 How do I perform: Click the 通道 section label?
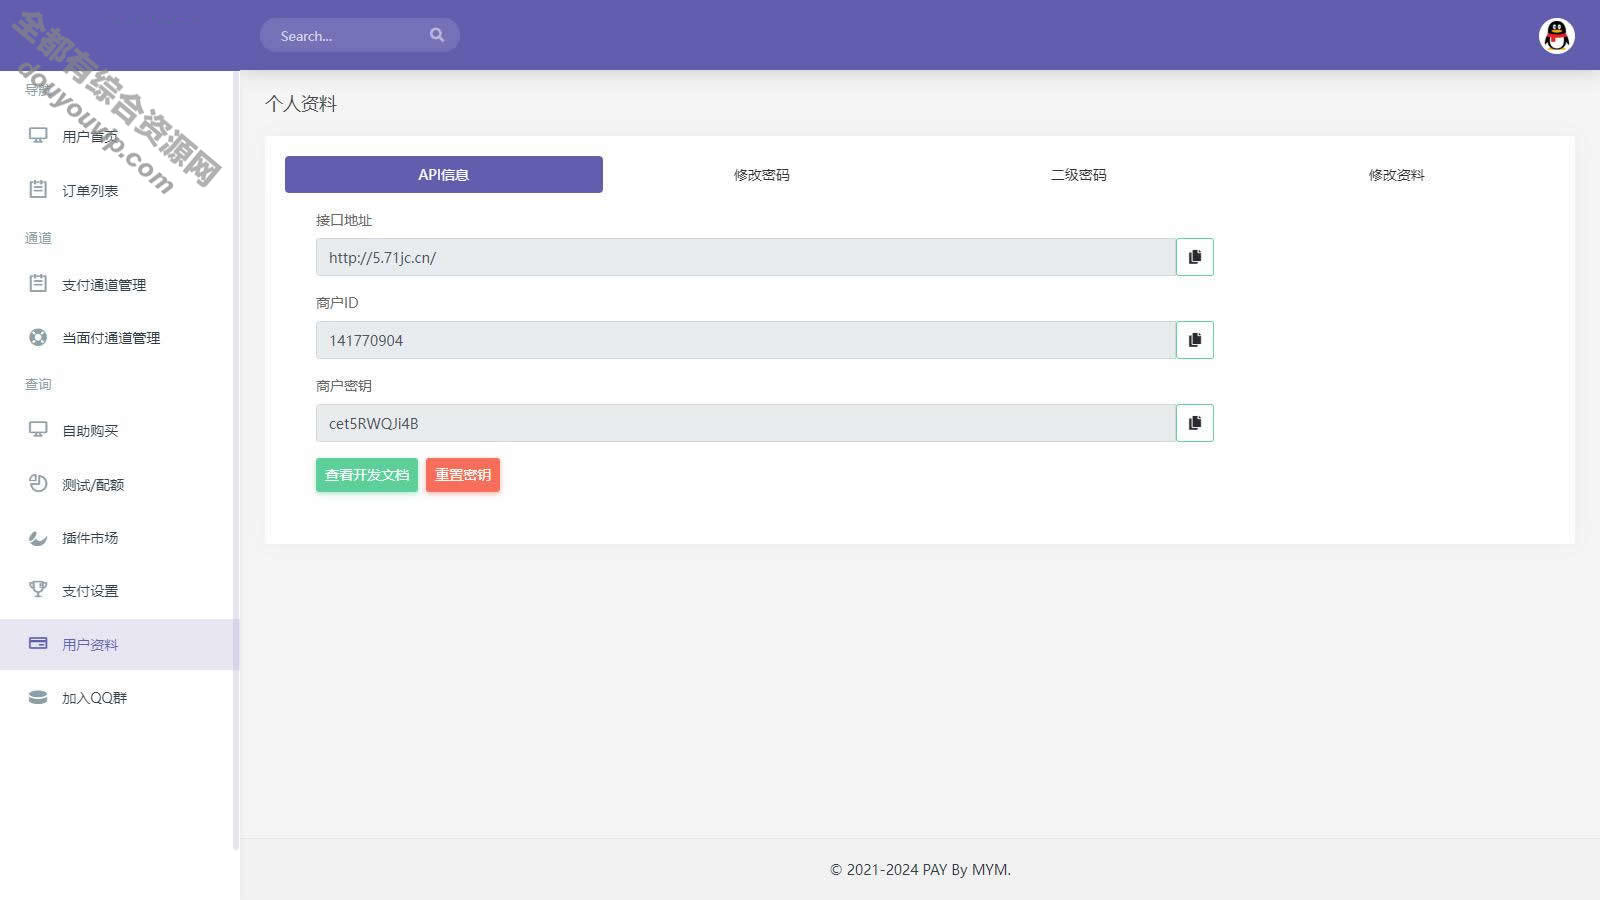(x=38, y=237)
